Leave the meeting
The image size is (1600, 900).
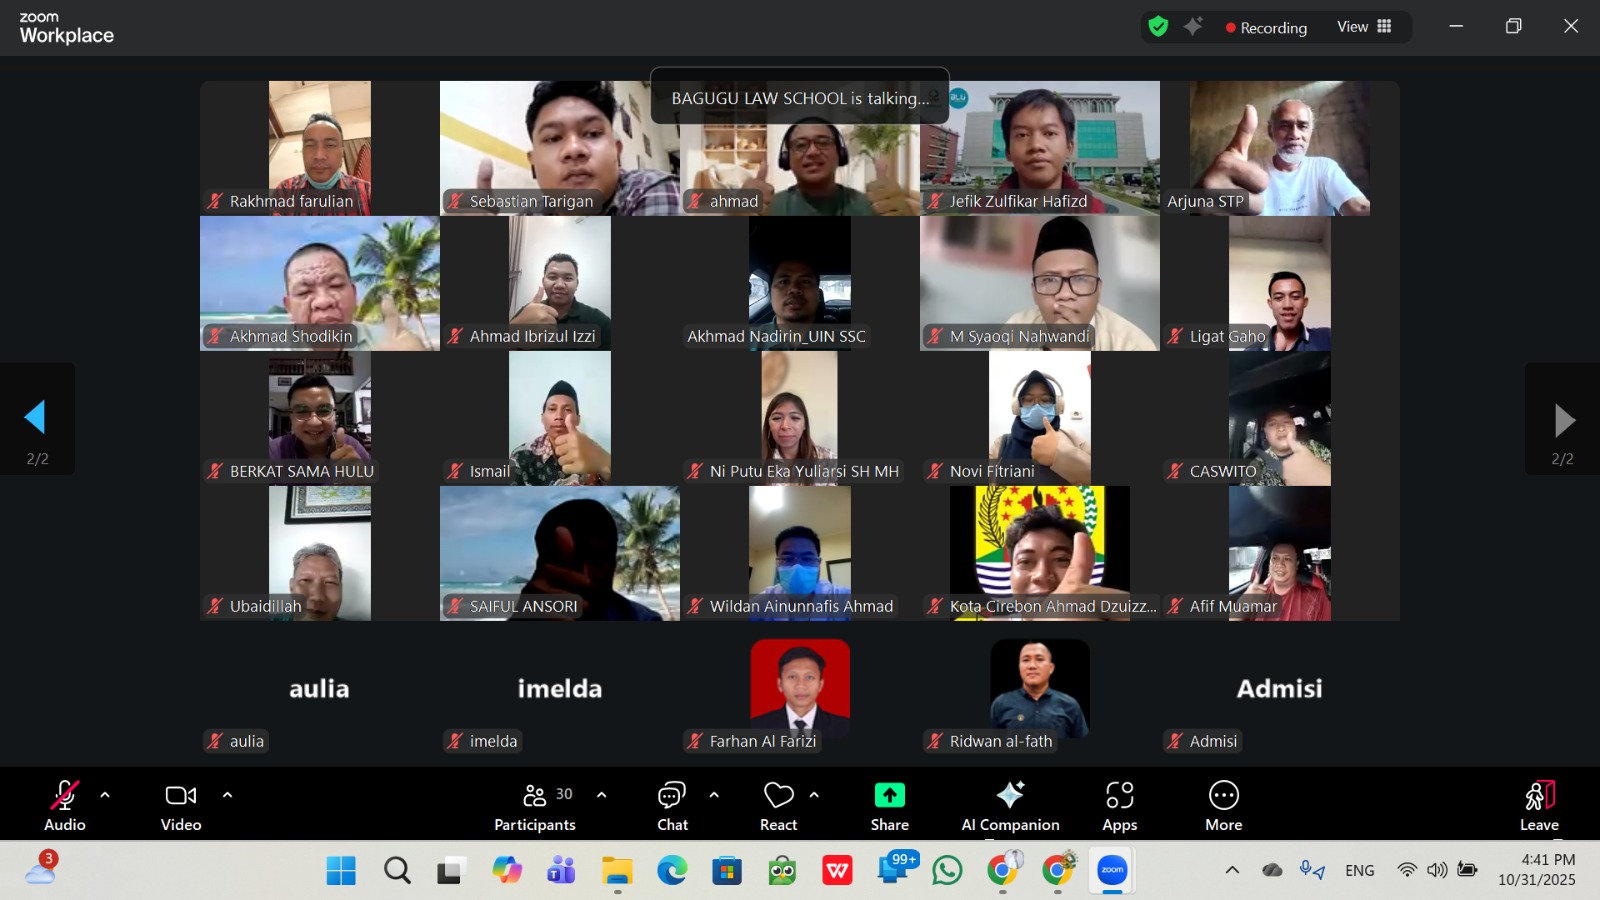point(1539,805)
